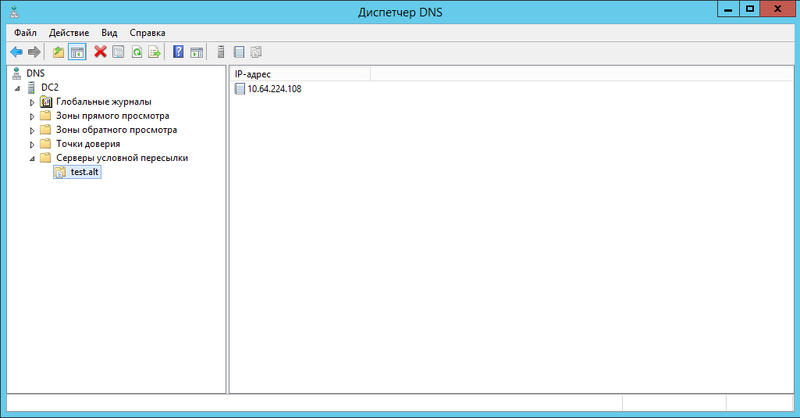Open the Файл menu
Screen dimensions: 800x418
(x=25, y=33)
